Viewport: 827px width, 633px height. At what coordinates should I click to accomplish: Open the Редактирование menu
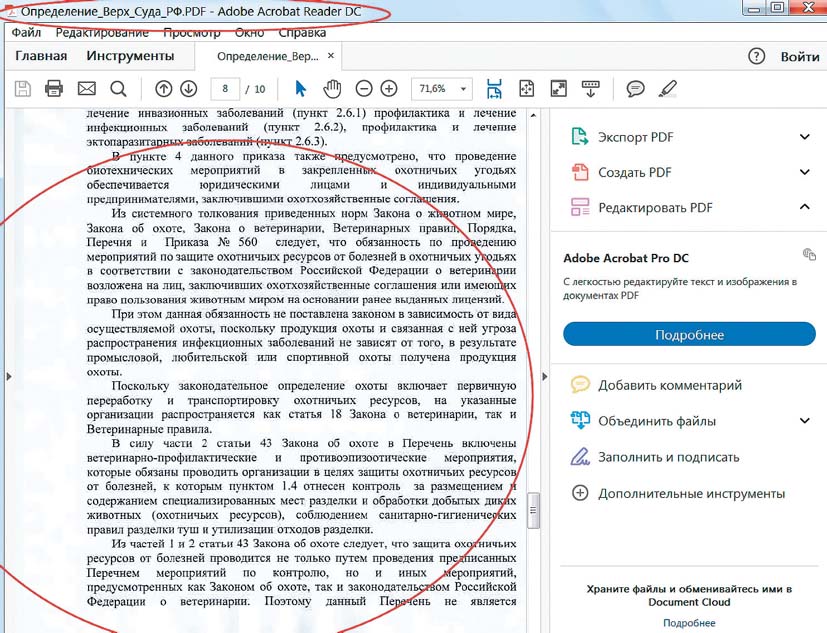pyautogui.click(x=102, y=33)
